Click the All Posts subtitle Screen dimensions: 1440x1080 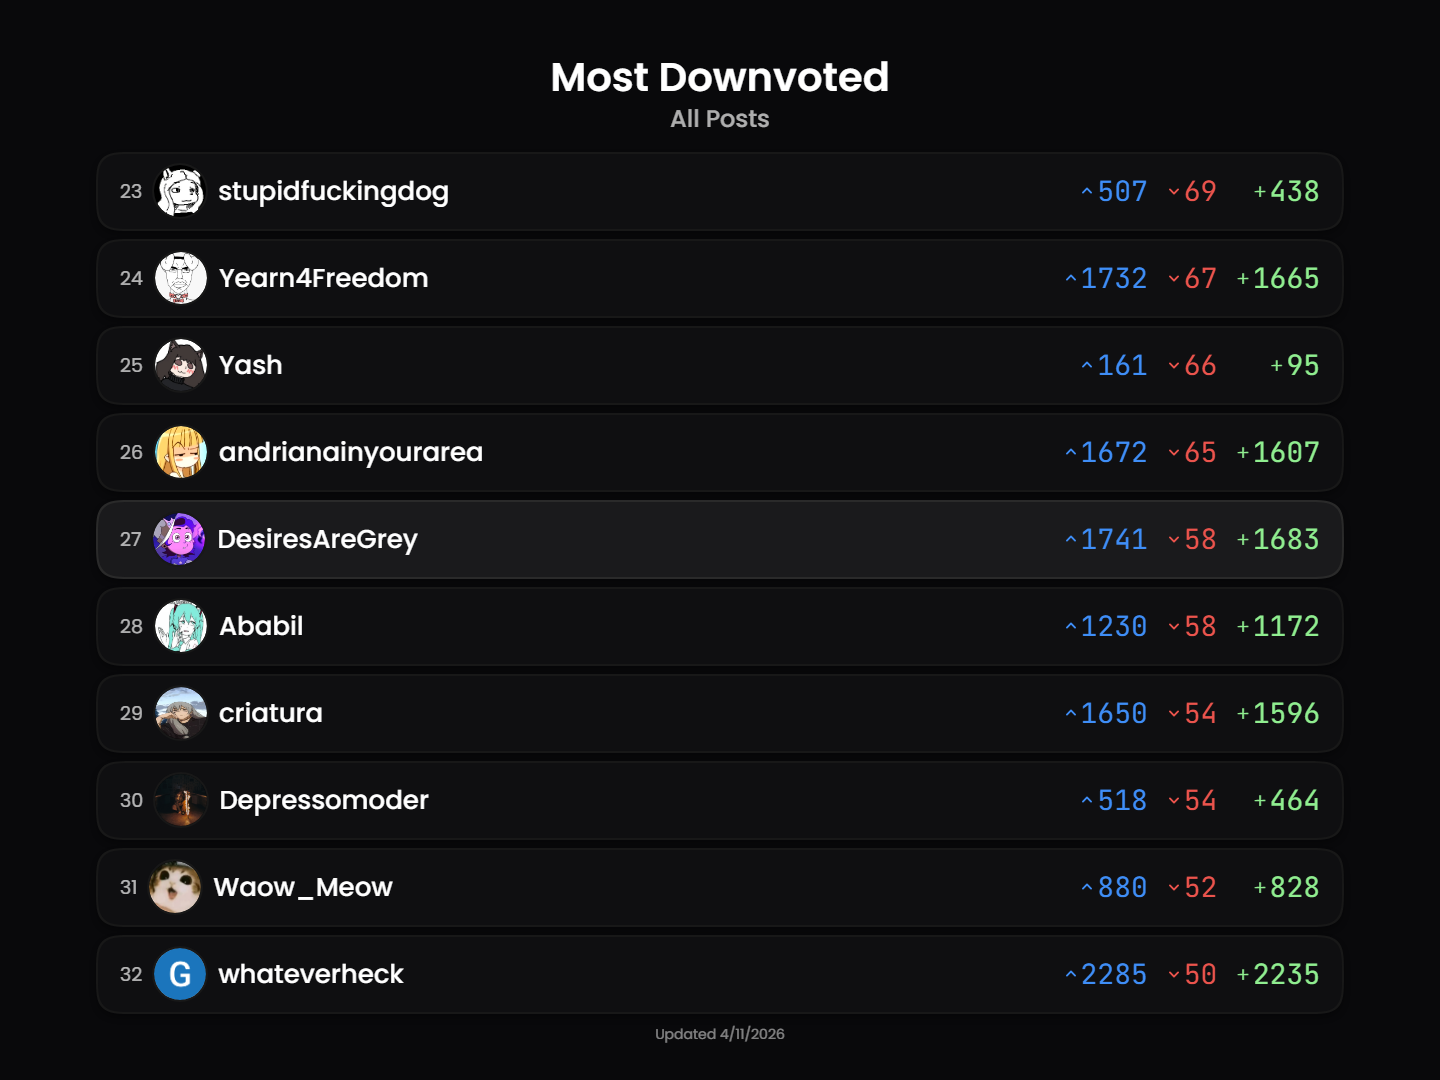720,119
